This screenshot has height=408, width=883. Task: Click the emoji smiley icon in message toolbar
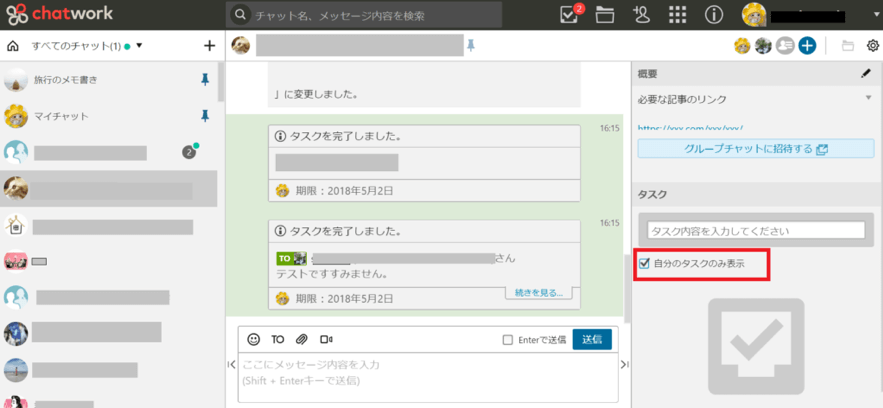(254, 340)
